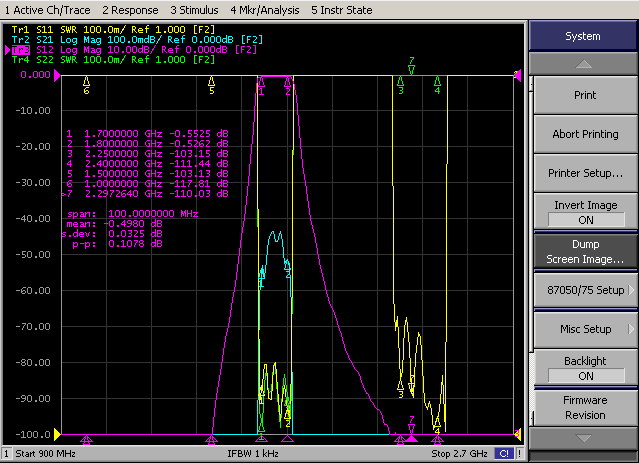The image size is (639, 463).
Task: Click marker 7 readout 2.2972640 GHz
Action: coord(145,194)
